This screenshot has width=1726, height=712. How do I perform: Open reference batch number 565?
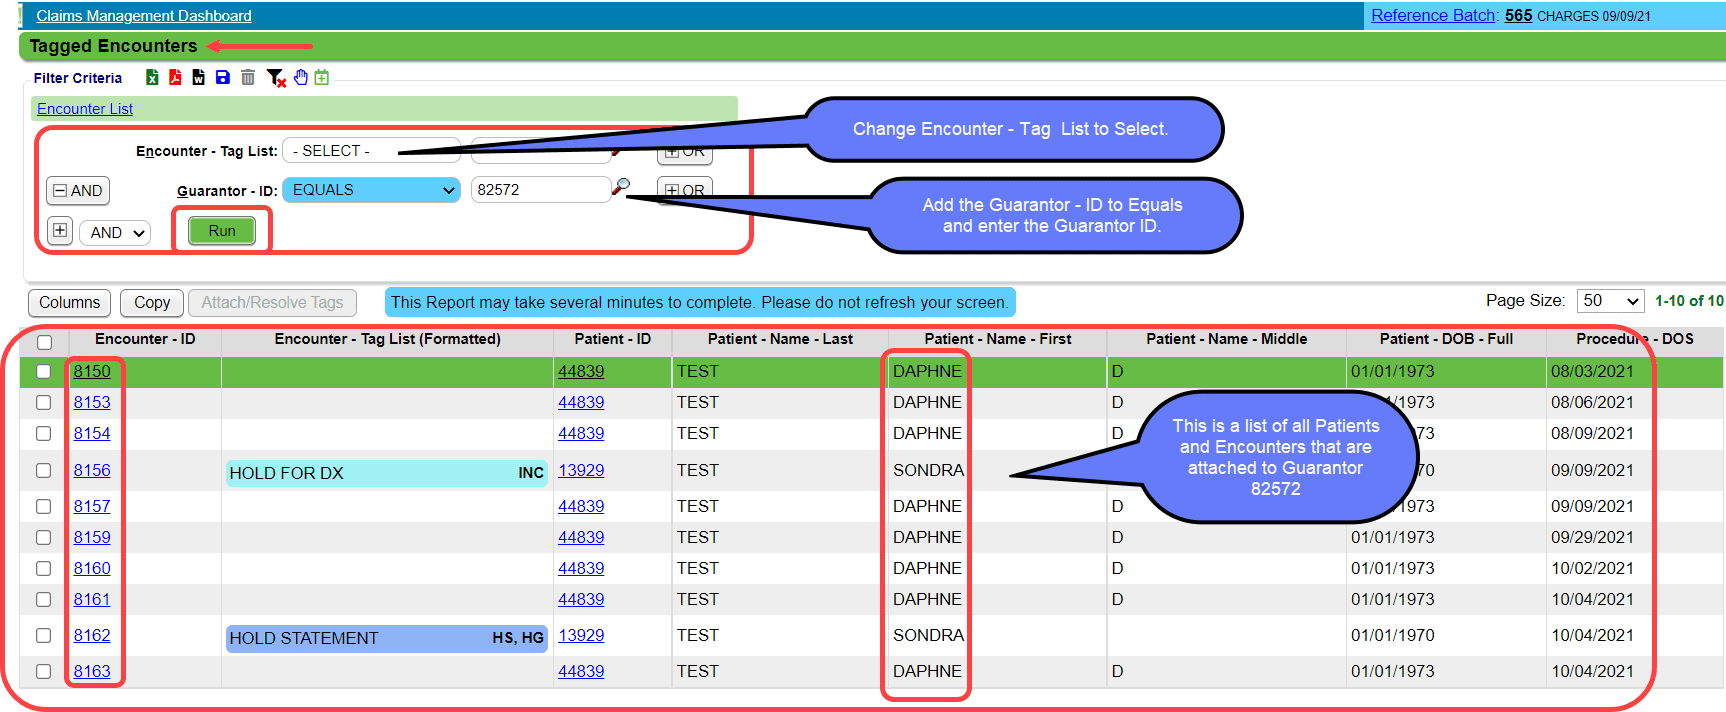click(x=1518, y=15)
